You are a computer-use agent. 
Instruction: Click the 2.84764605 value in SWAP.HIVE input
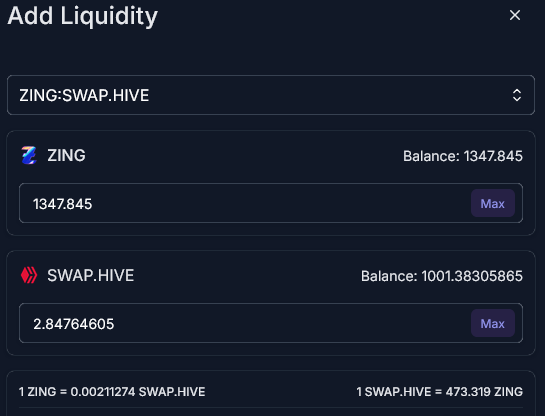[x=74, y=324]
